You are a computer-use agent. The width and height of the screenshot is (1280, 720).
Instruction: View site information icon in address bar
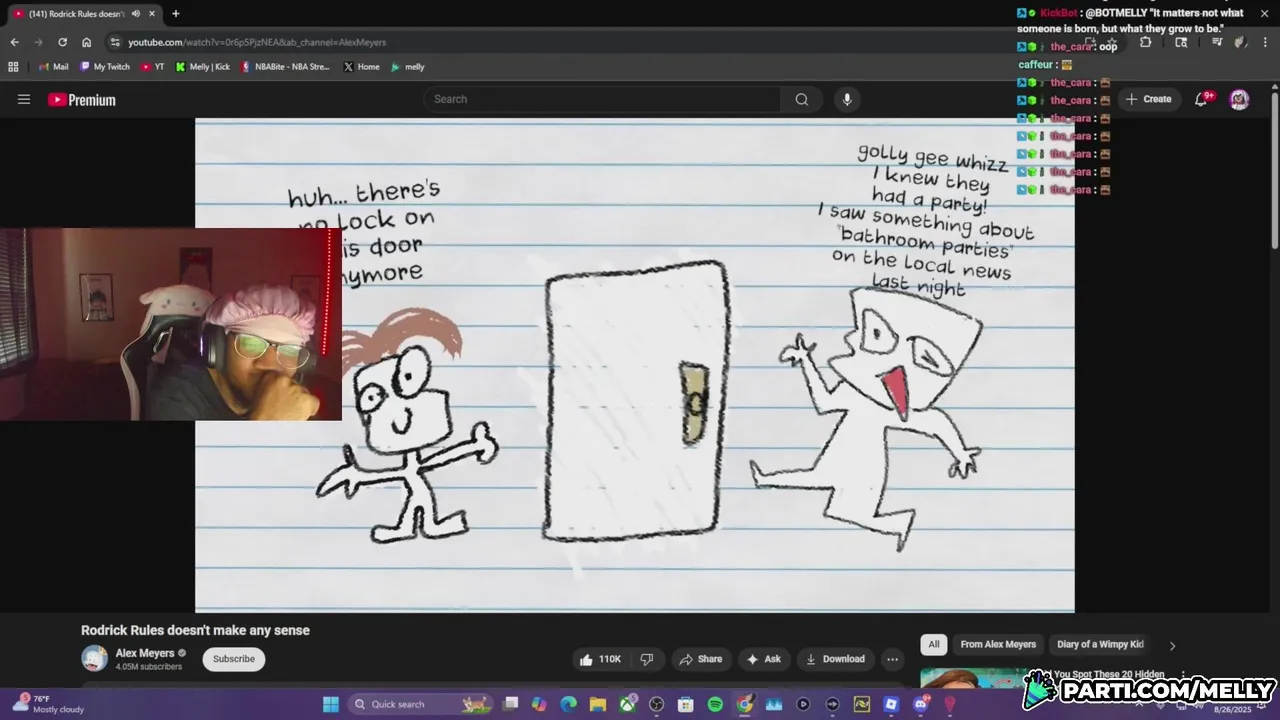click(115, 42)
